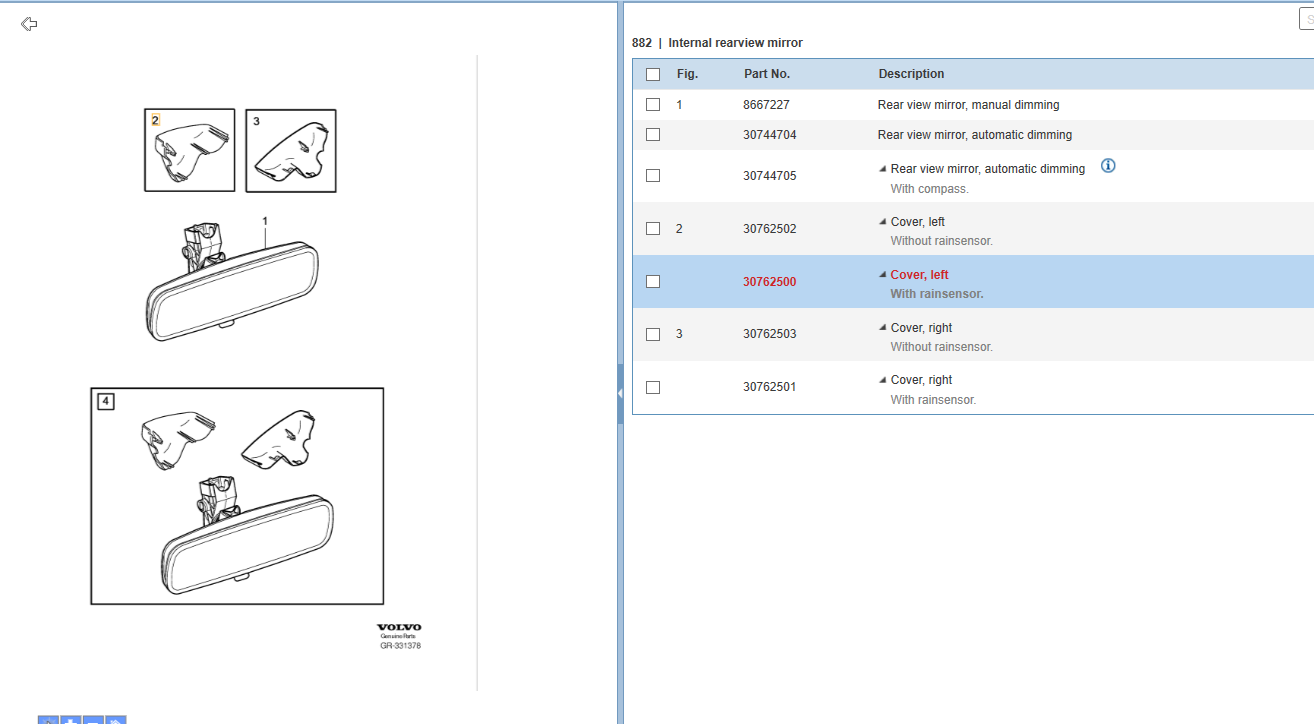Mark the checkbox for part 30762502
The height and width of the screenshot is (724, 1314).
click(653, 229)
